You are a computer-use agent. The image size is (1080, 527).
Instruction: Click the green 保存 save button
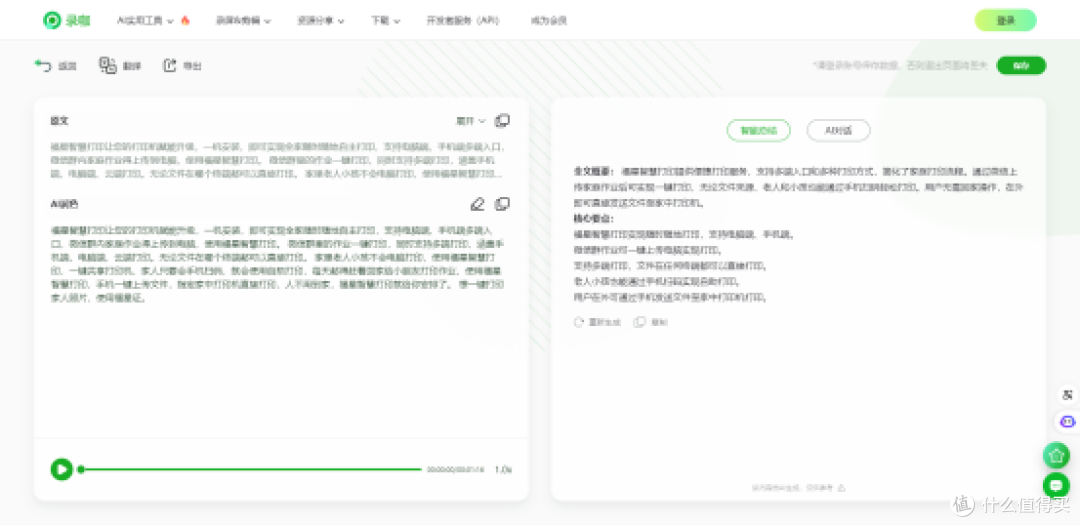click(x=1021, y=65)
